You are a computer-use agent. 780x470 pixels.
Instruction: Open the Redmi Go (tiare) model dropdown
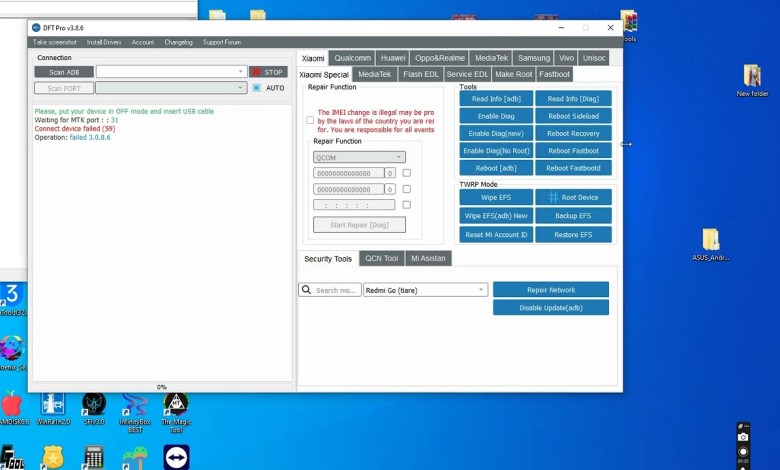point(481,290)
